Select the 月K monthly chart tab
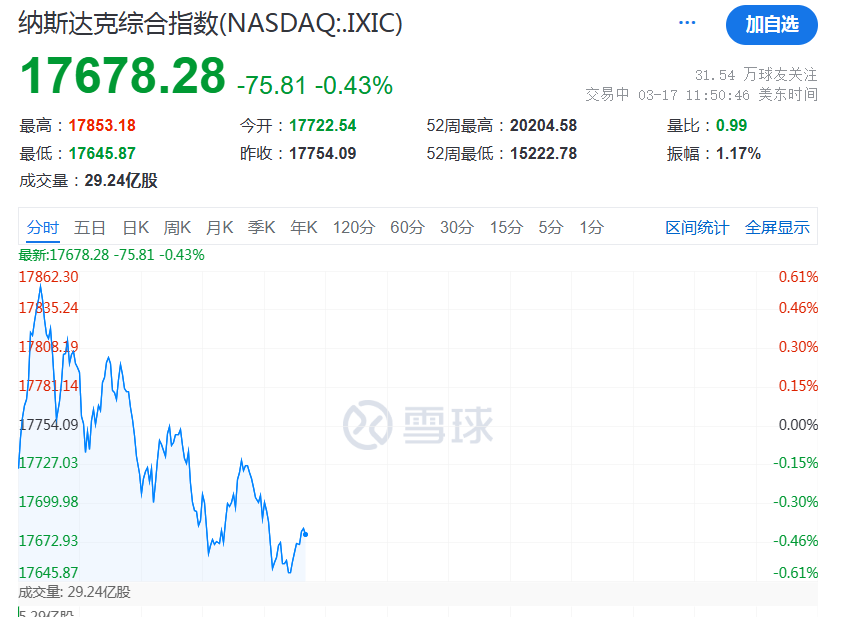The image size is (843, 617). click(219, 228)
